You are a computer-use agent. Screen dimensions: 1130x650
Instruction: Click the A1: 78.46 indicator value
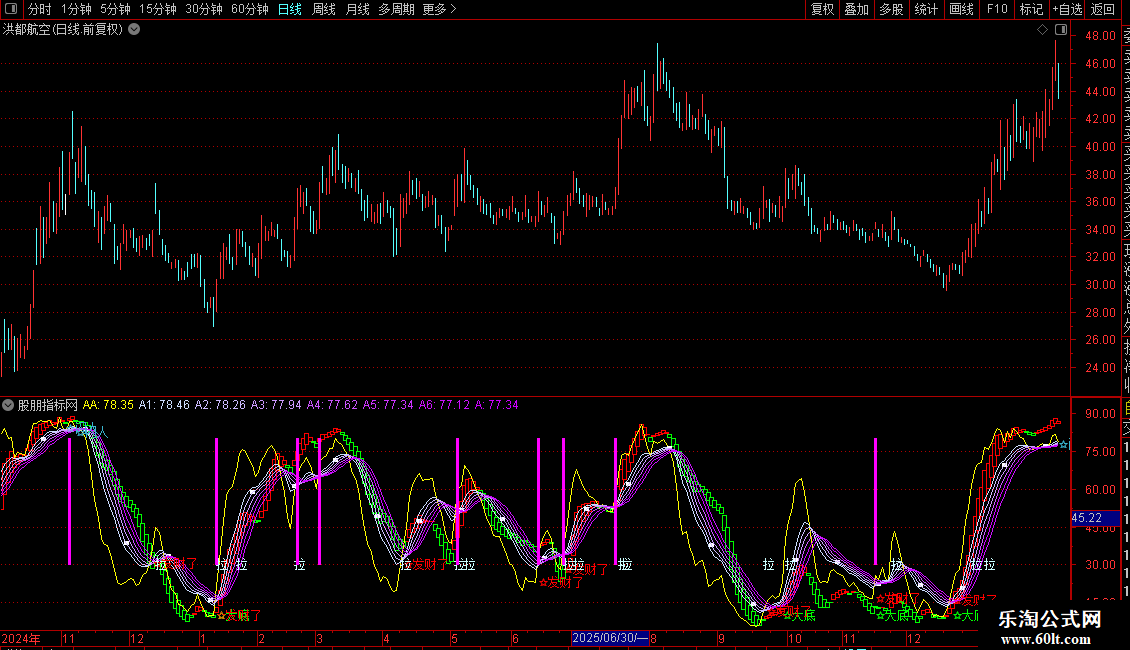pyautogui.click(x=164, y=405)
